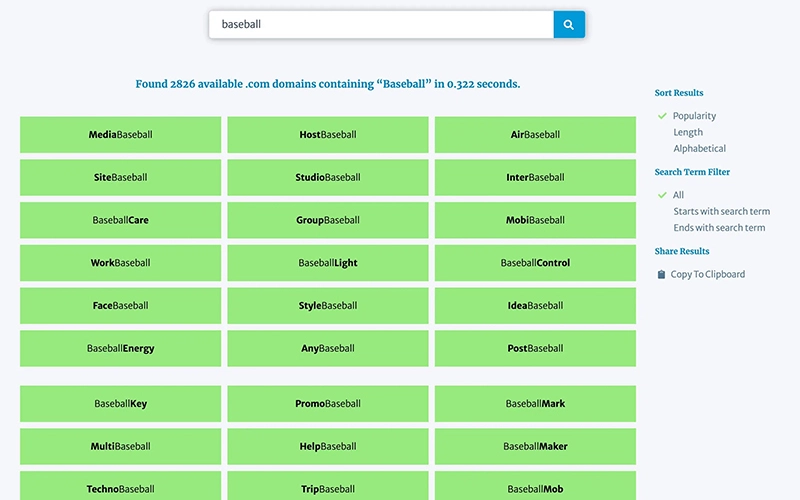Select the PromoBaseball tile
The width and height of the screenshot is (800, 500).
coord(328,404)
